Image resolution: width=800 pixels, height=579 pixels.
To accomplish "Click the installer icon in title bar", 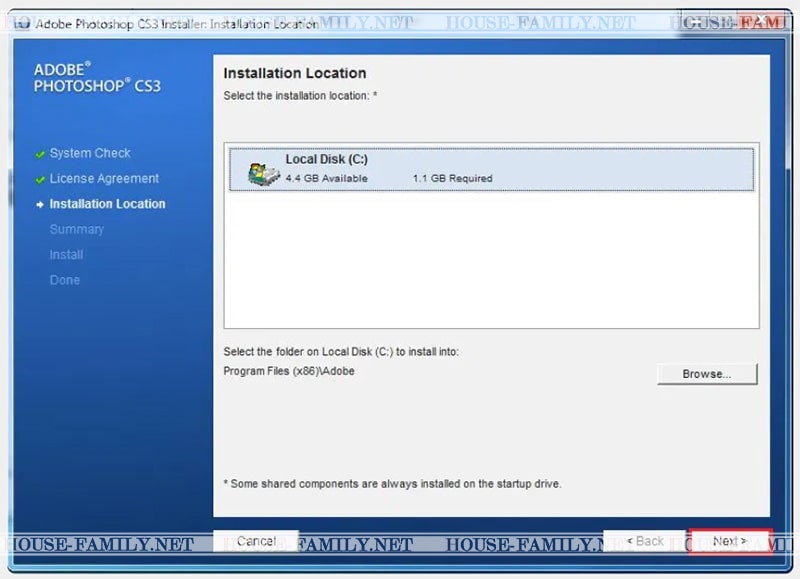I will point(21,23).
